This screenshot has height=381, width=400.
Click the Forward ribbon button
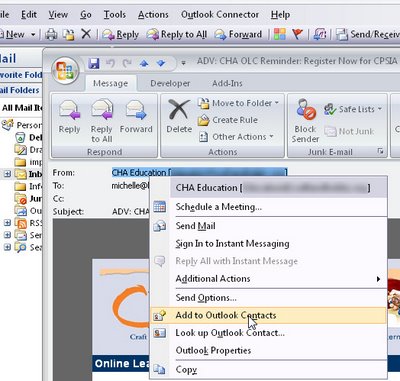[x=136, y=117]
